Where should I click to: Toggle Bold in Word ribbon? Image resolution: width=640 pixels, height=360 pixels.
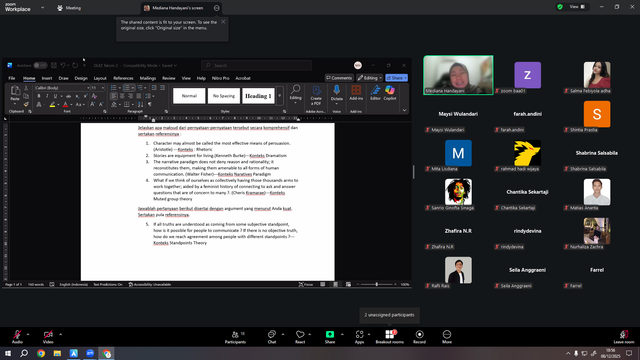[39, 96]
